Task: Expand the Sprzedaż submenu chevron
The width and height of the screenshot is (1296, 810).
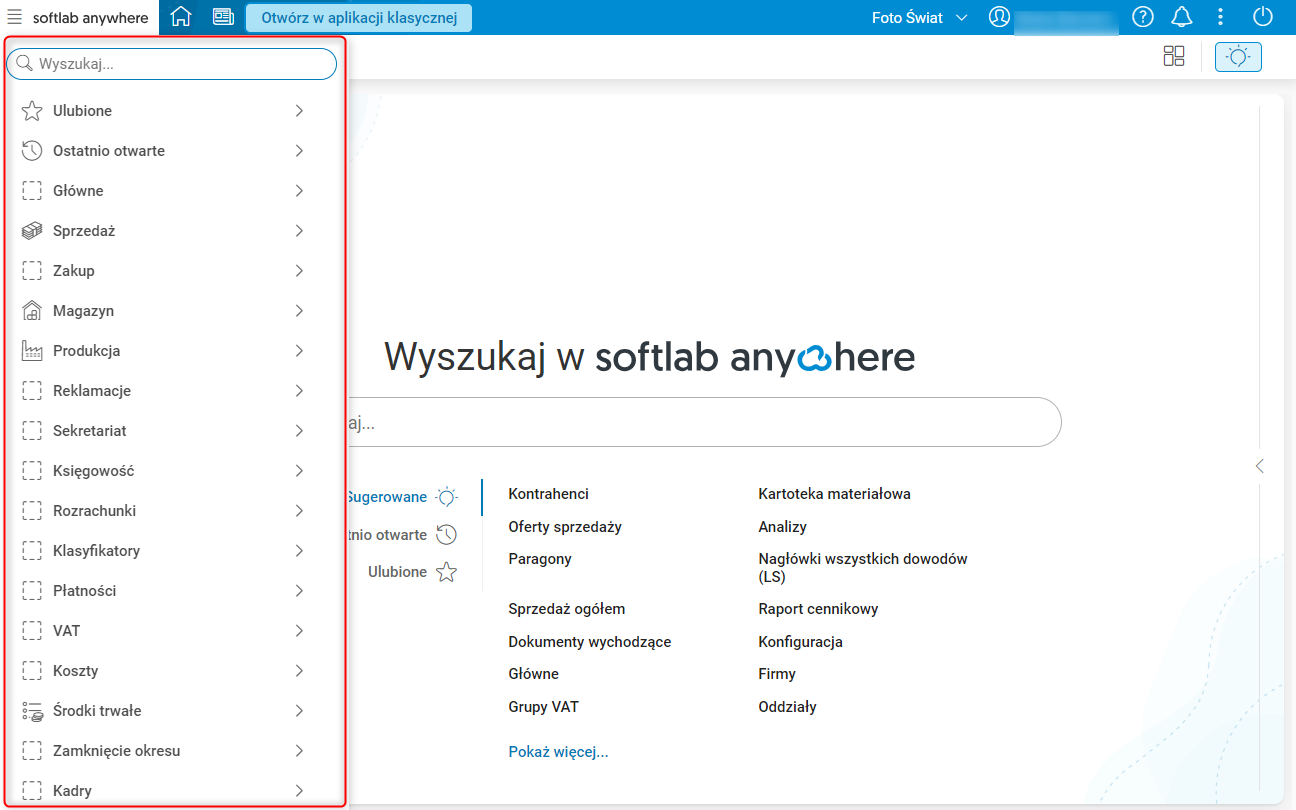Action: click(x=299, y=231)
